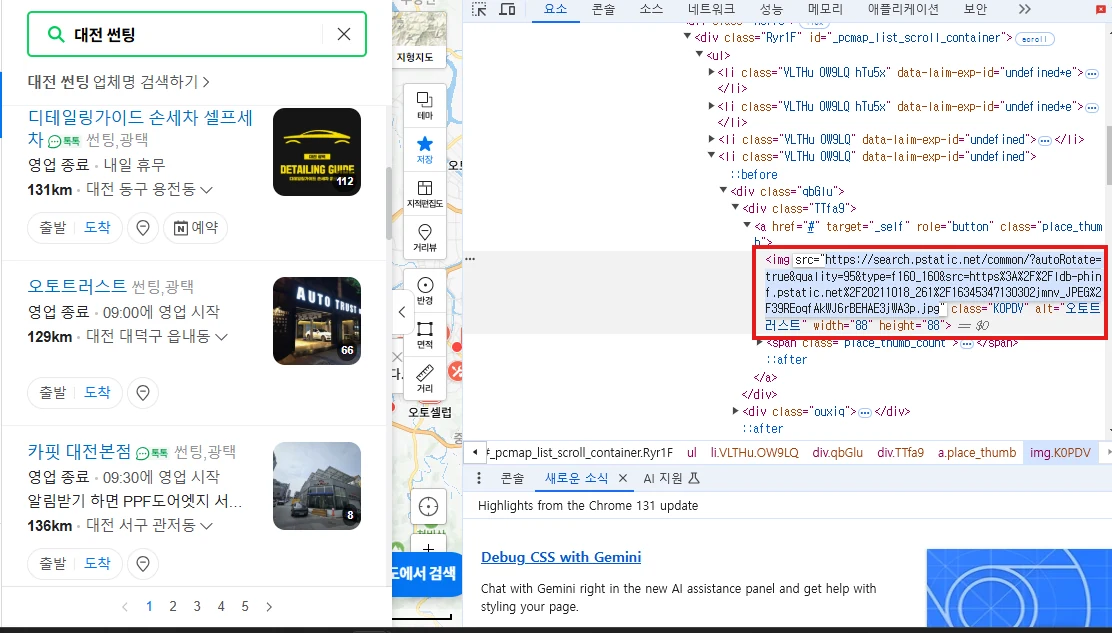The width and height of the screenshot is (1112, 633).
Task: Click the location pin icon for 카핏 대전본점
Action: pyautogui.click(x=143, y=564)
